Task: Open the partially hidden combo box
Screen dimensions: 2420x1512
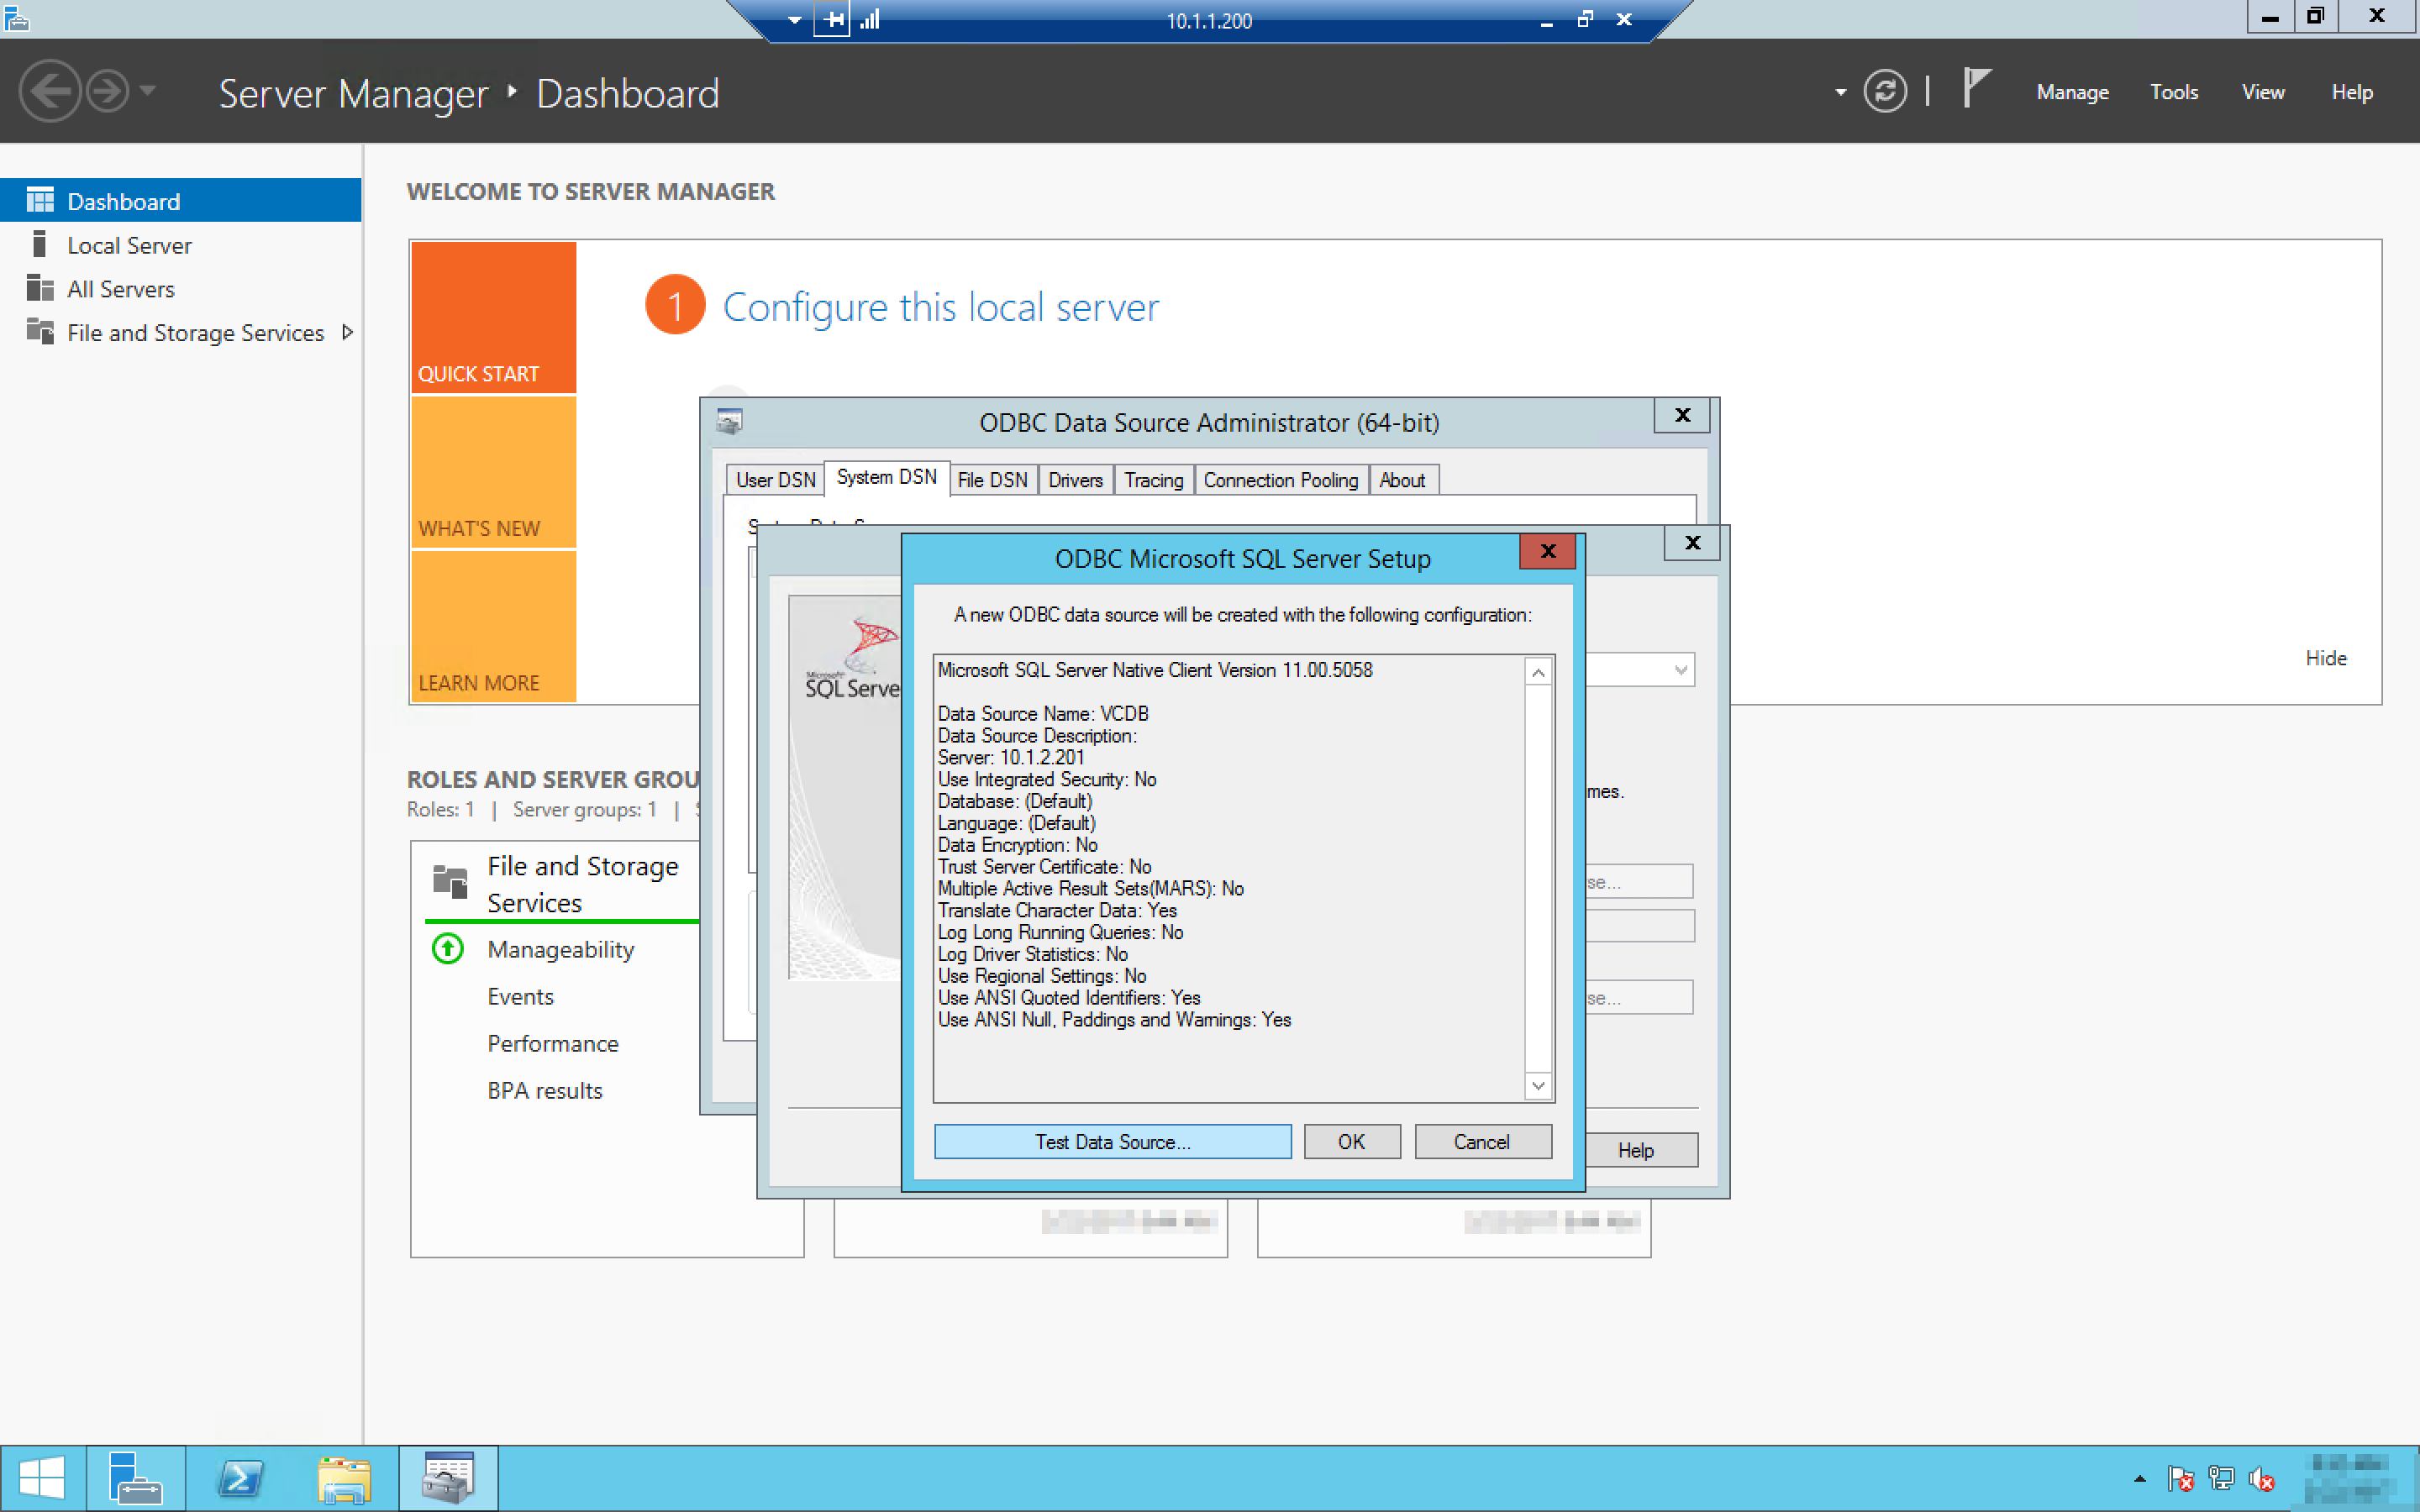Action: pos(1680,670)
